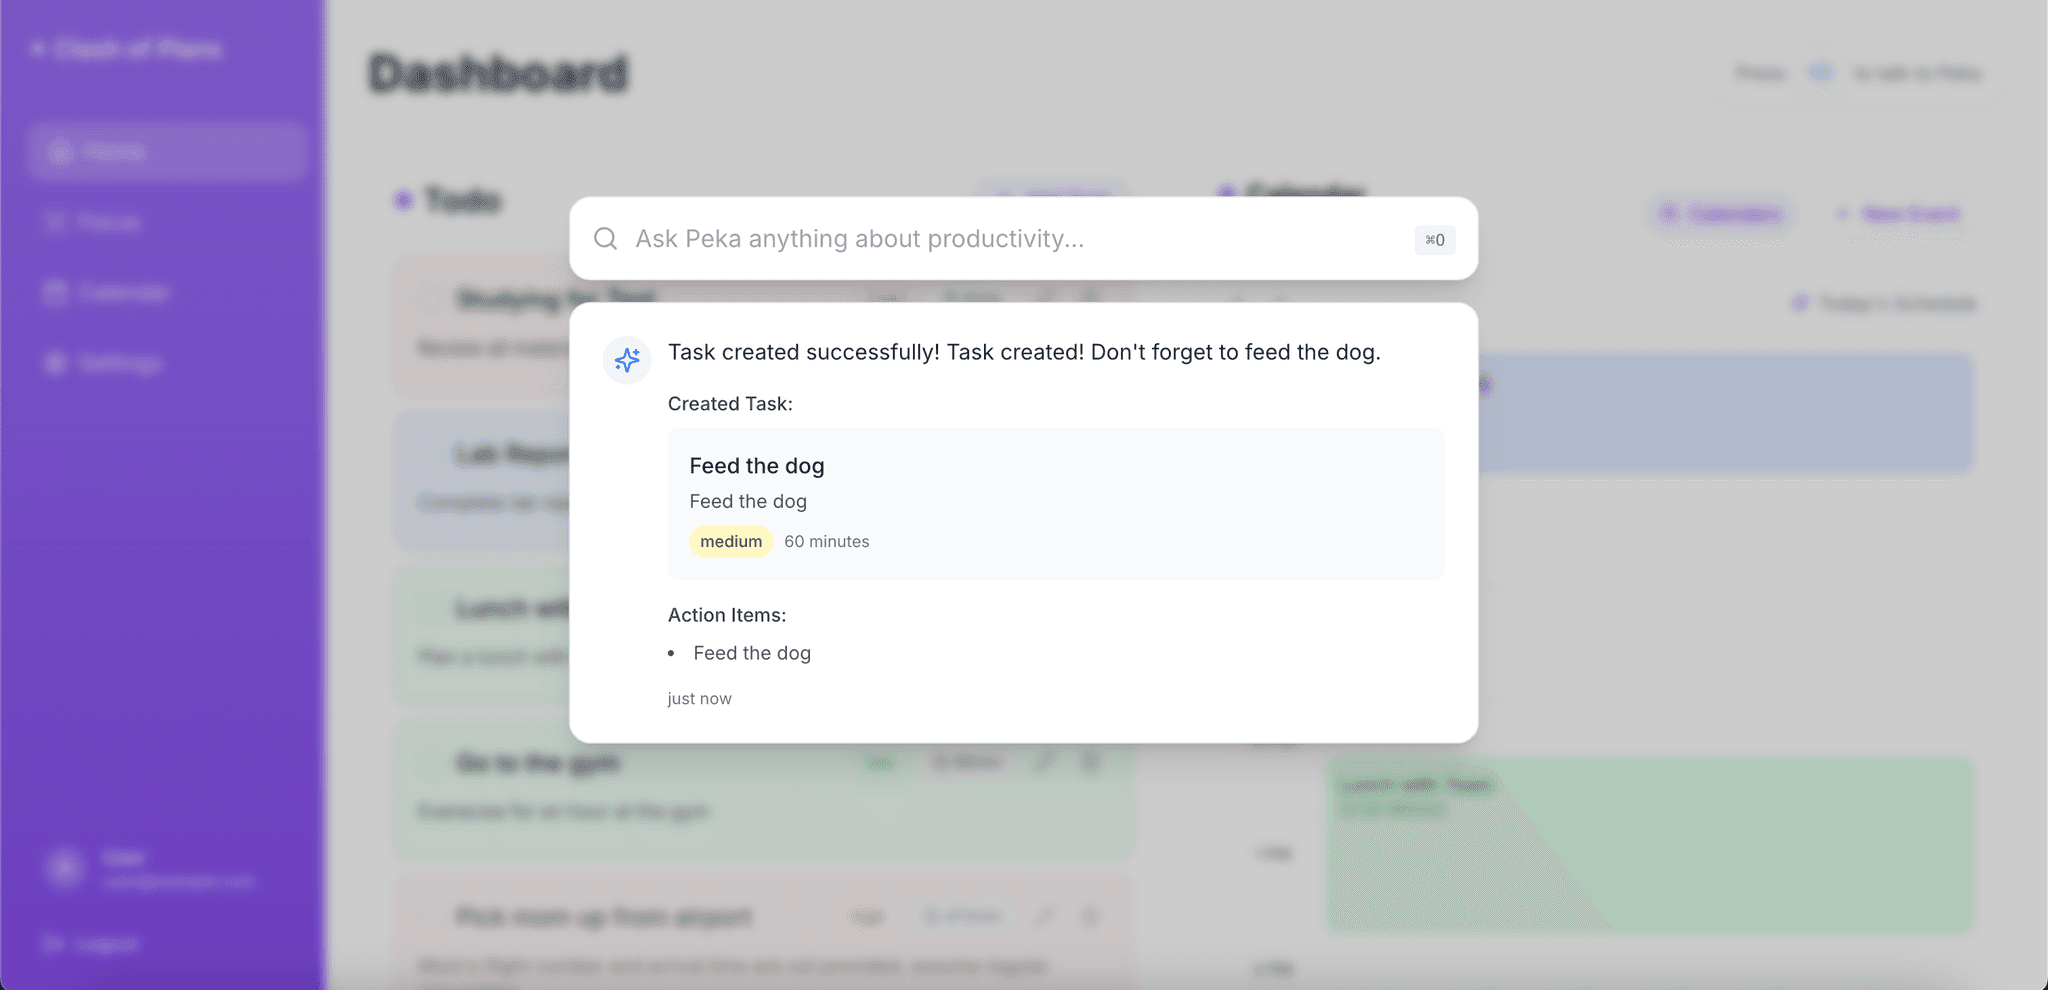Click the Logout icon in sidebar
Image resolution: width=2048 pixels, height=990 pixels.
pyautogui.click(x=54, y=943)
